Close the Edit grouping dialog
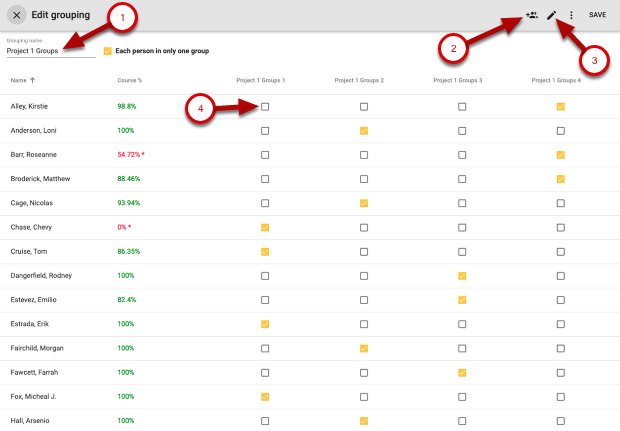 [x=17, y=15]
